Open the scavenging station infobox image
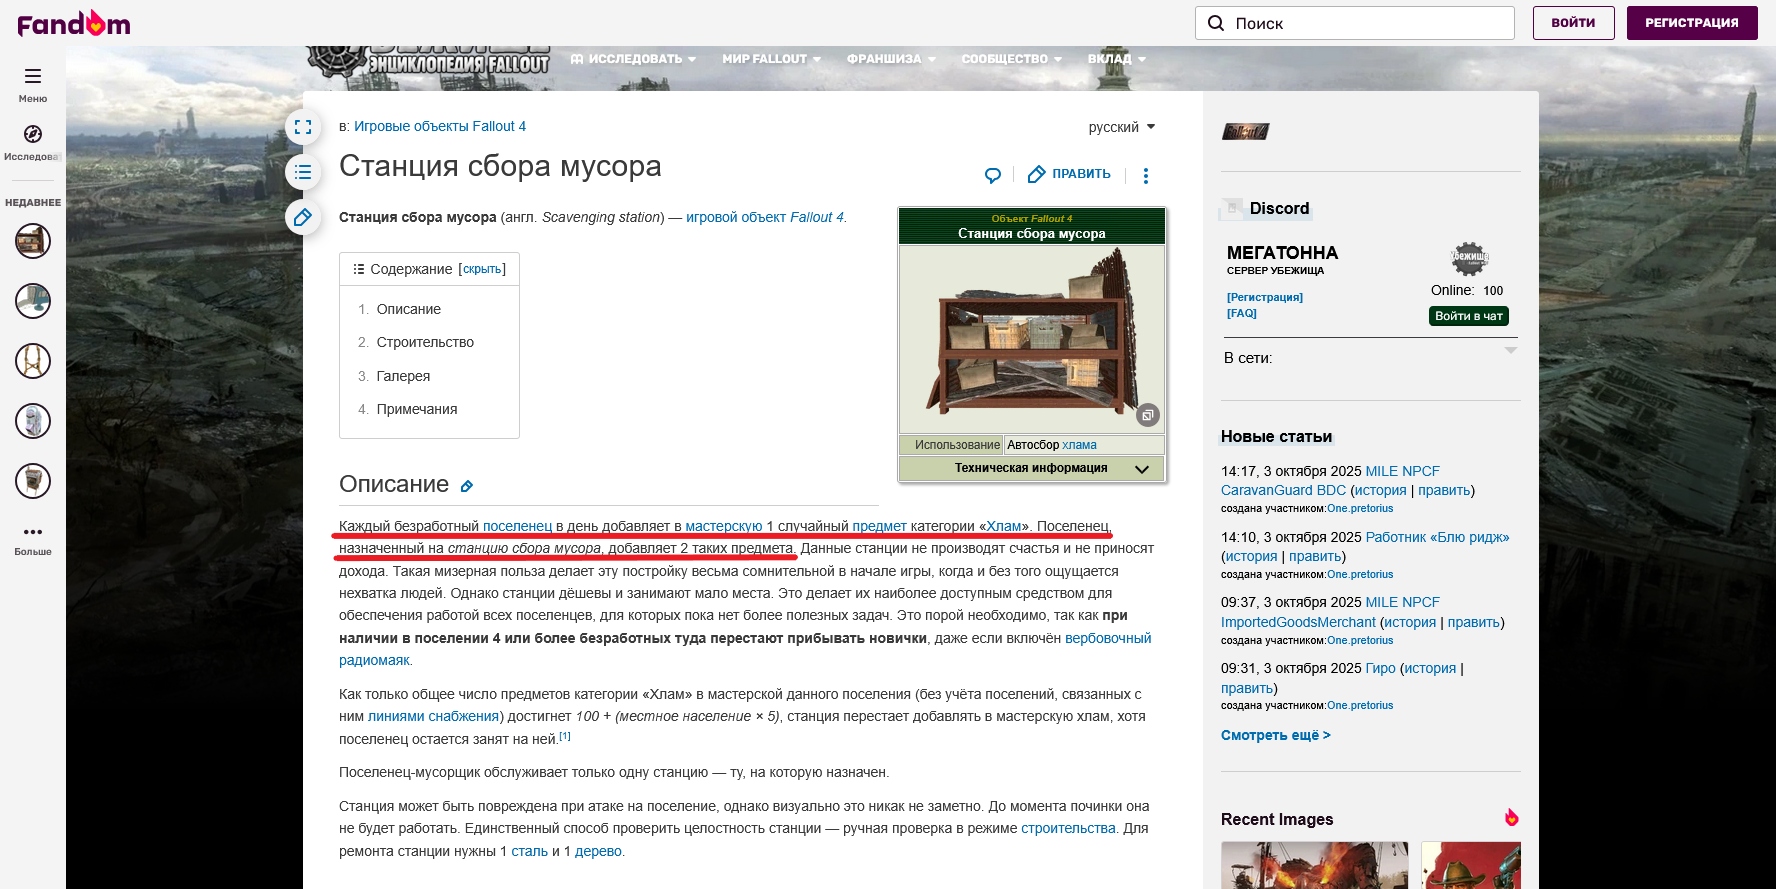 point(1032,339)
